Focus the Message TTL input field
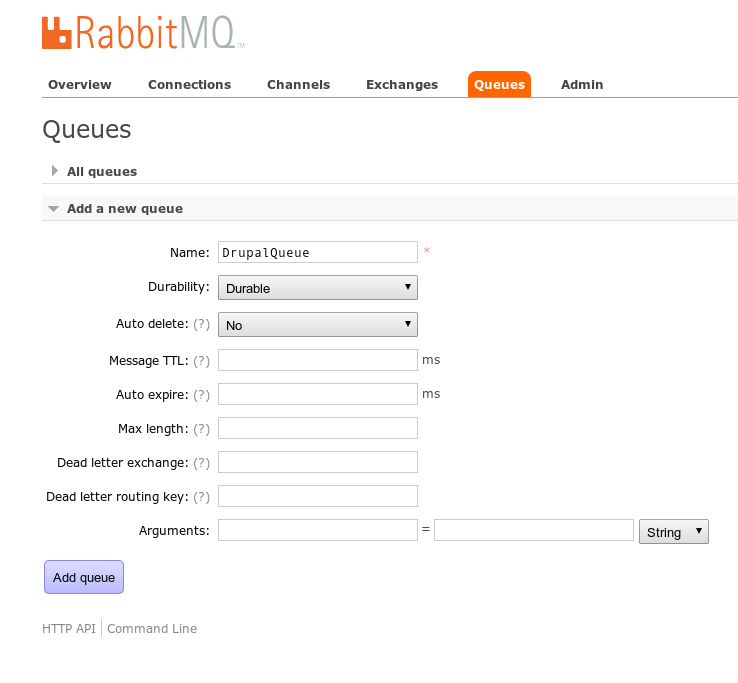Viewport: 738px width, 683px height. tap(318, 360)
